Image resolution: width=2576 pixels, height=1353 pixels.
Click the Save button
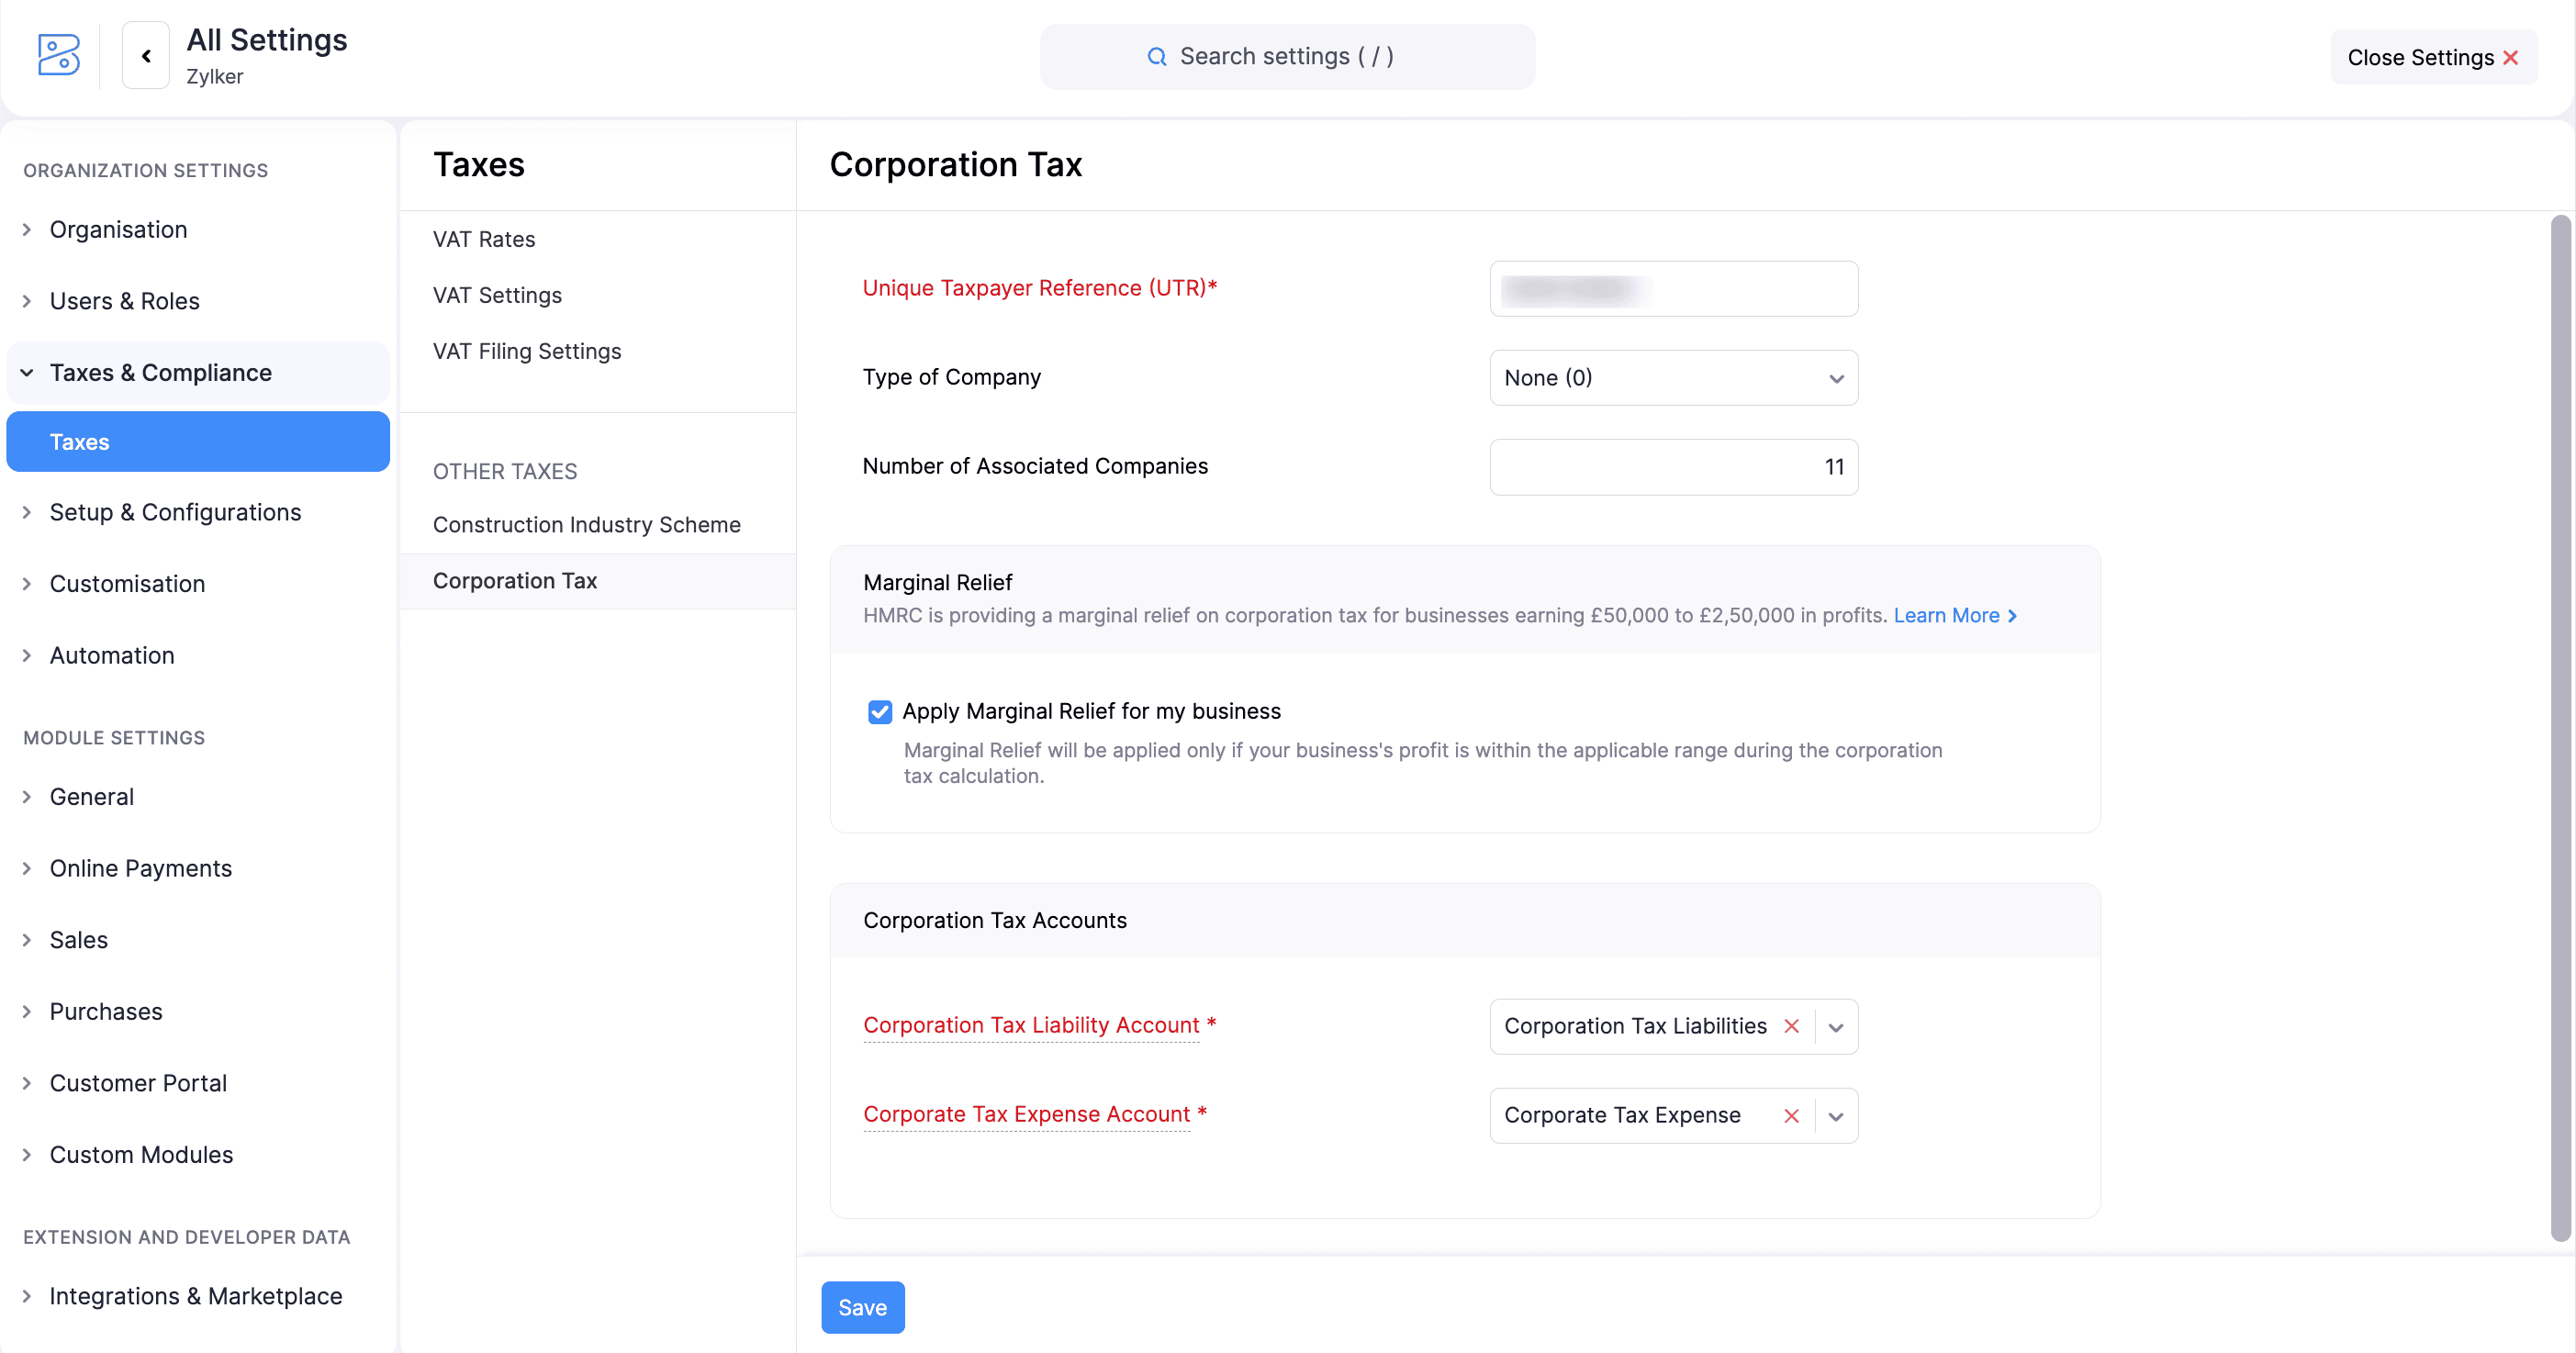(862, 1307)
